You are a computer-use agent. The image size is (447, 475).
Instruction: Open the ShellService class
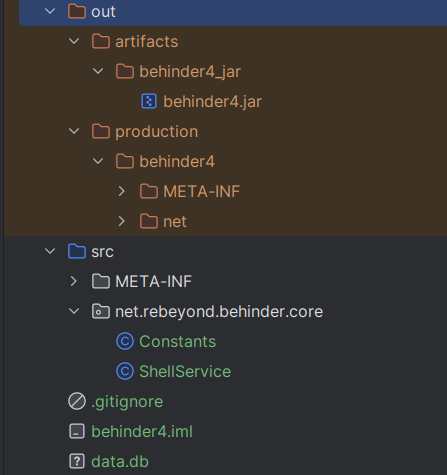click(185, 371)
